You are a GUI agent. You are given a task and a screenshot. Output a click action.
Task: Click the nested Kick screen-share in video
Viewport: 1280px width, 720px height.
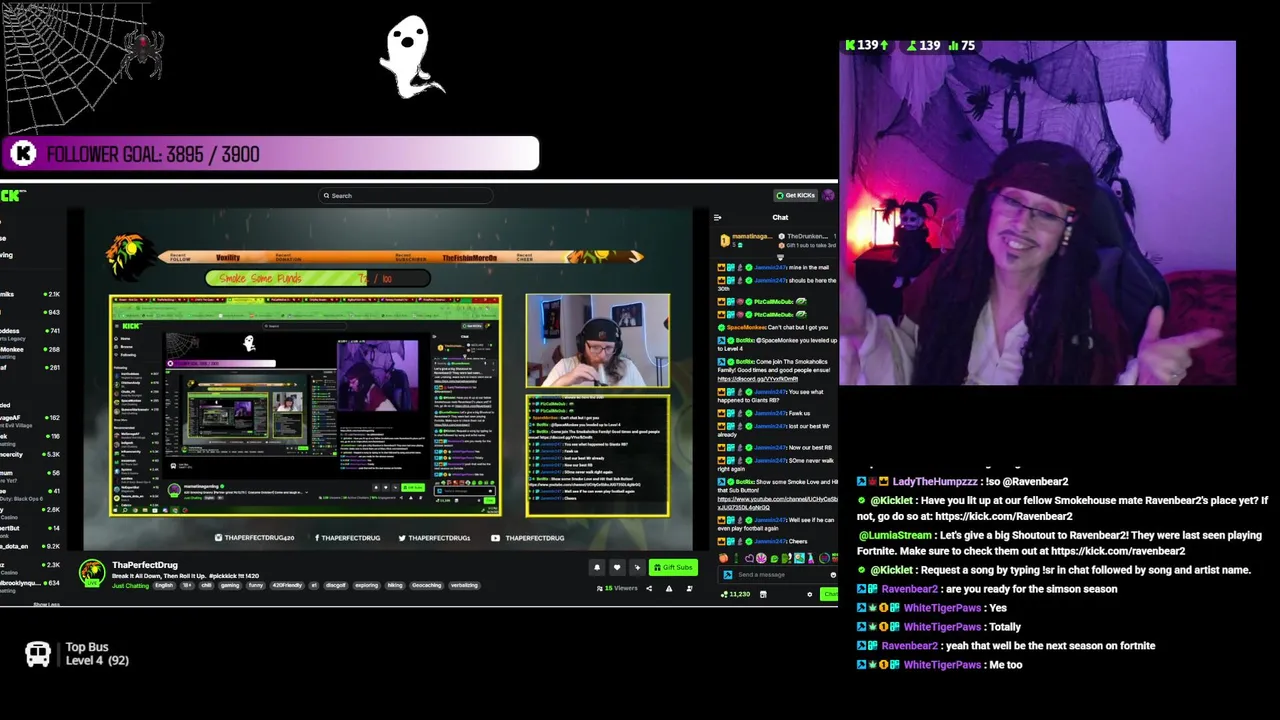[x=306, y=405]
